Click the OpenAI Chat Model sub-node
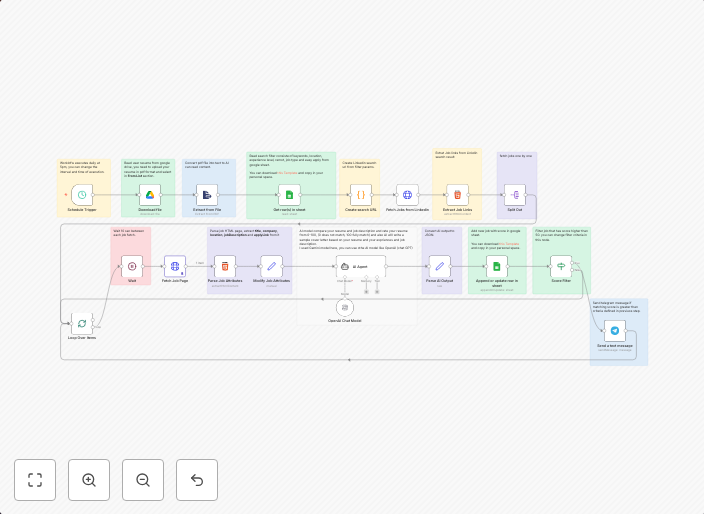 point(345,307)
